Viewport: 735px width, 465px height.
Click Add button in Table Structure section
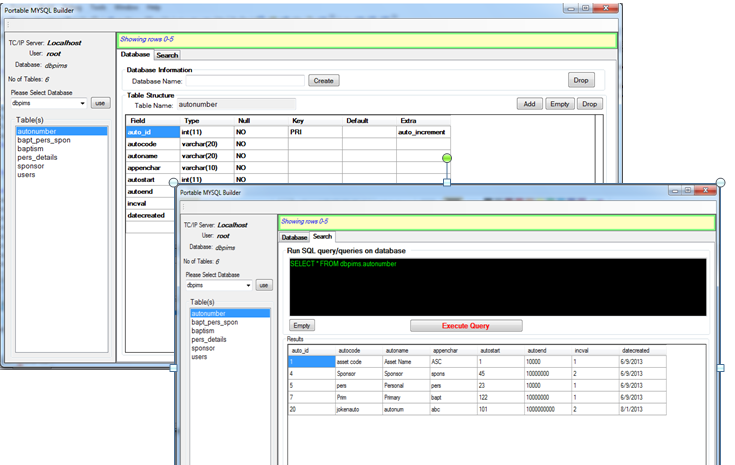click(530, 104)
